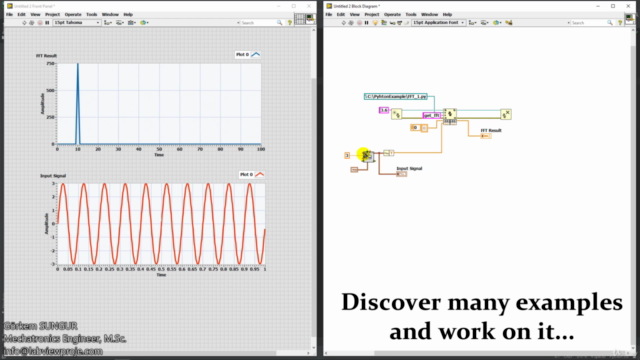Image resolution: width=640 pixels, height=360 pixels.
Task: Click Python Node in block diagram
Action: coord(450,116)
